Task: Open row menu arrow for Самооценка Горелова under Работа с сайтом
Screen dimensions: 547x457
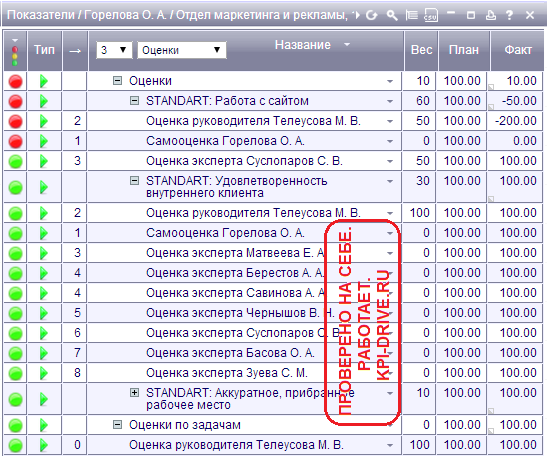Action: pyautogui.click(x=390, y=141)
